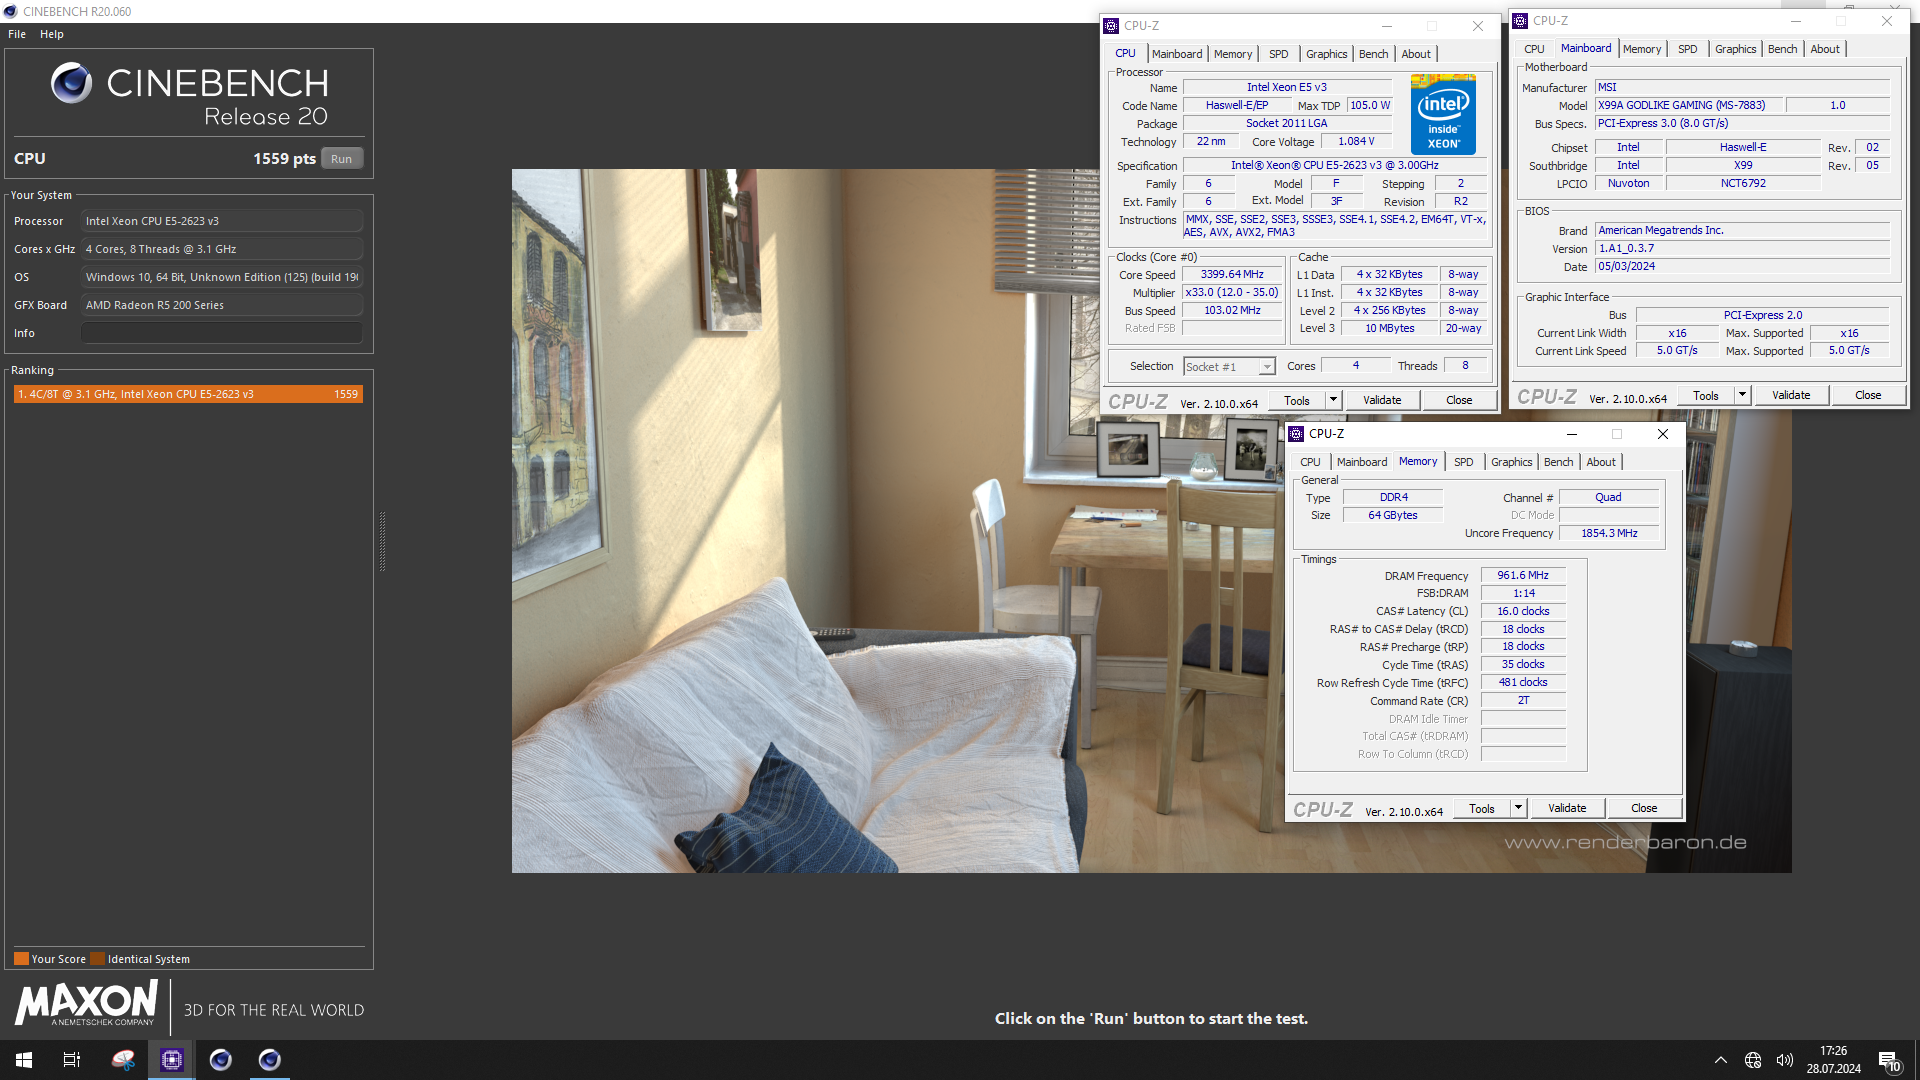Switch to Mainboard tab in CPU window
This screenshot has height=1080, width=1920.
pyautogui.click(x=1177, y=54)
